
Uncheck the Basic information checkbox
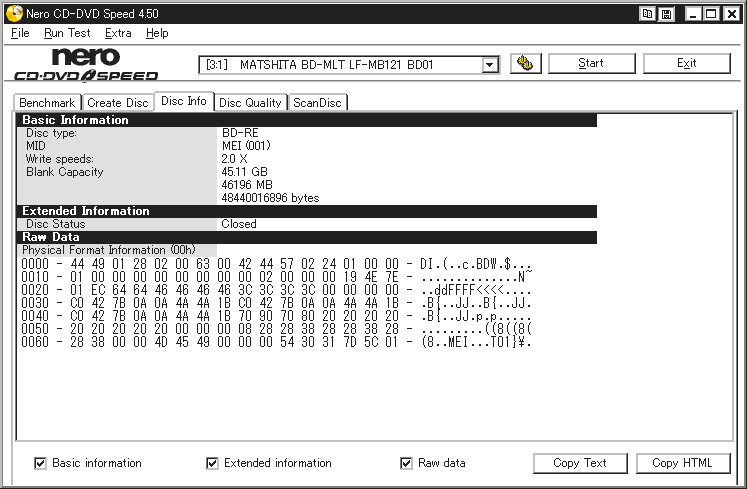tap(40, 463)
